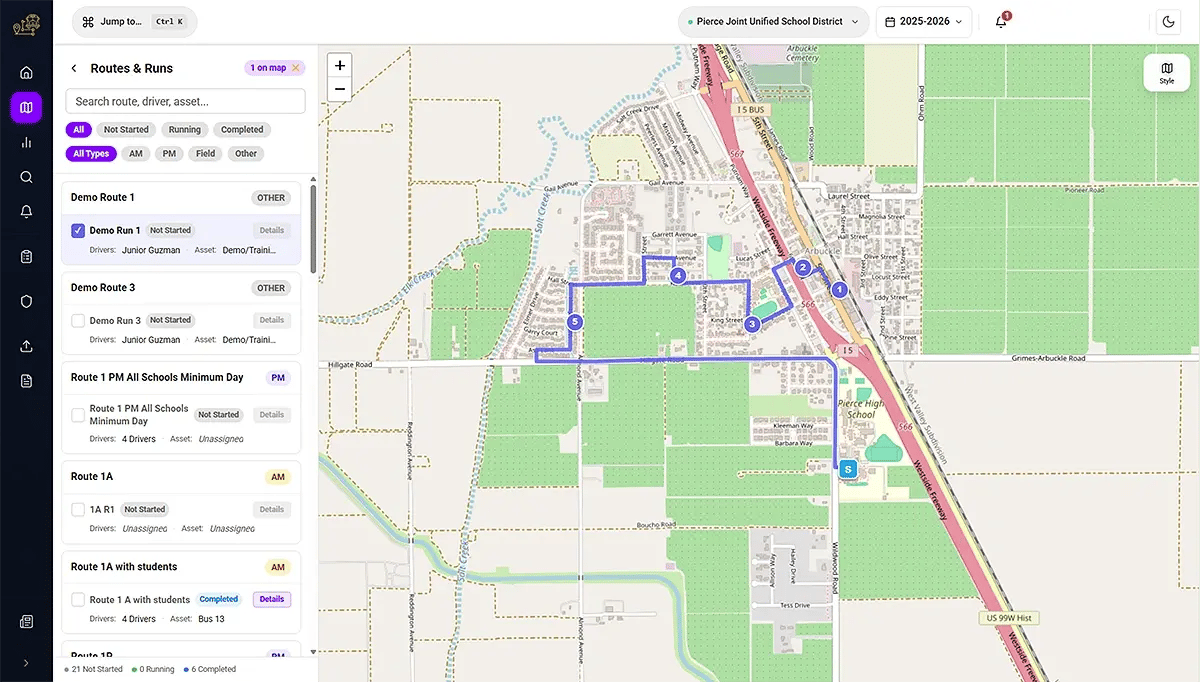Open the bell alerts icon in the sidebar
Screen dimensions: 1200x682
26,211
